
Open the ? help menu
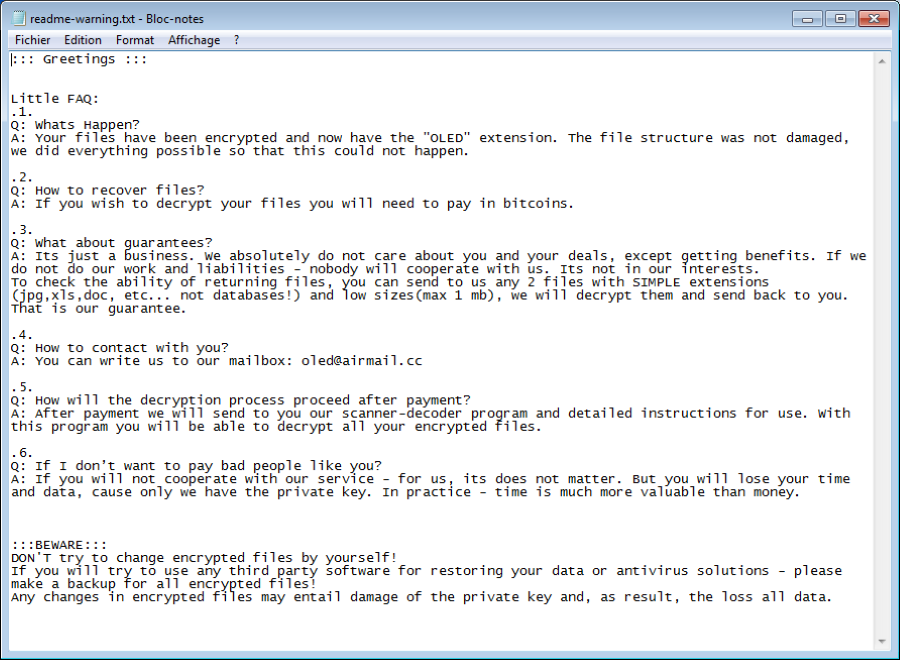tap(236, 40)
